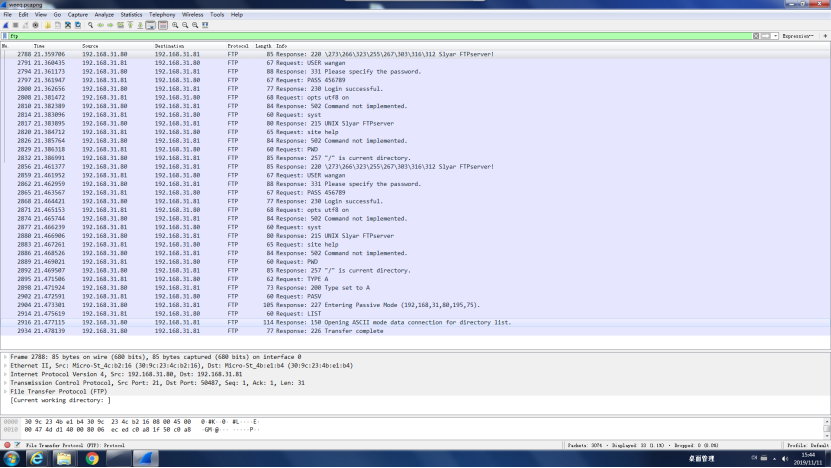The width and height of the screenshot is (831, 468).
Task: Go back in packet history
Action: (100, 25)
